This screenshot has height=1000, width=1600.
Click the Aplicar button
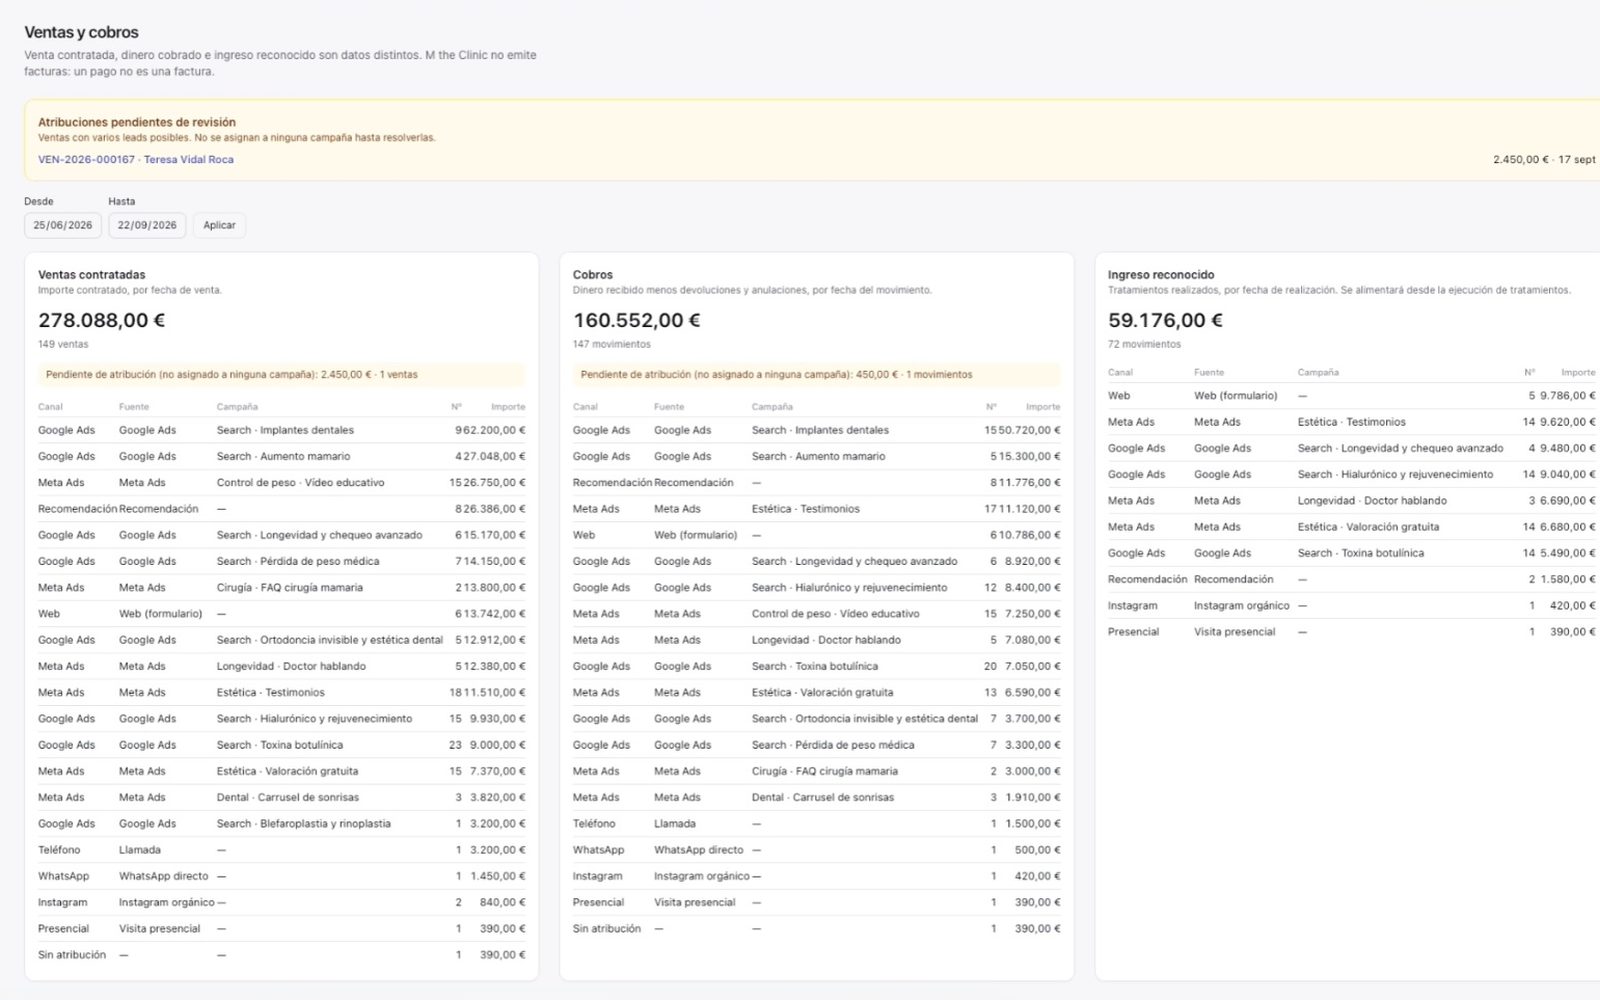click(219, 225)
